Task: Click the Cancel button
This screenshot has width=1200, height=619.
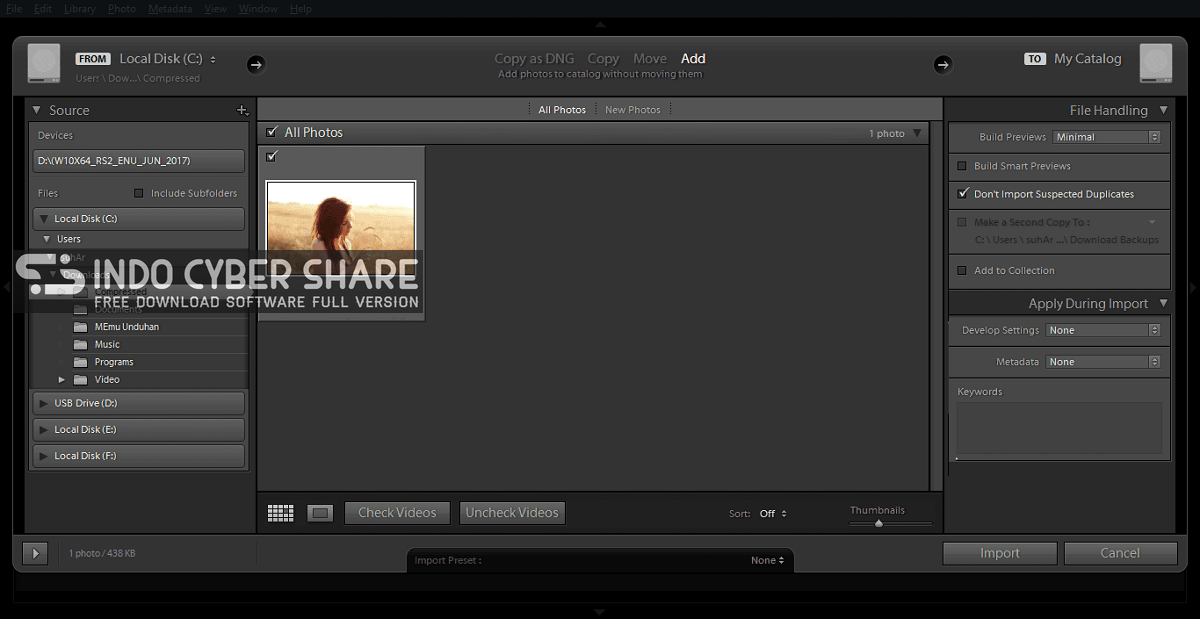Action: click(x=1120, y=553)
